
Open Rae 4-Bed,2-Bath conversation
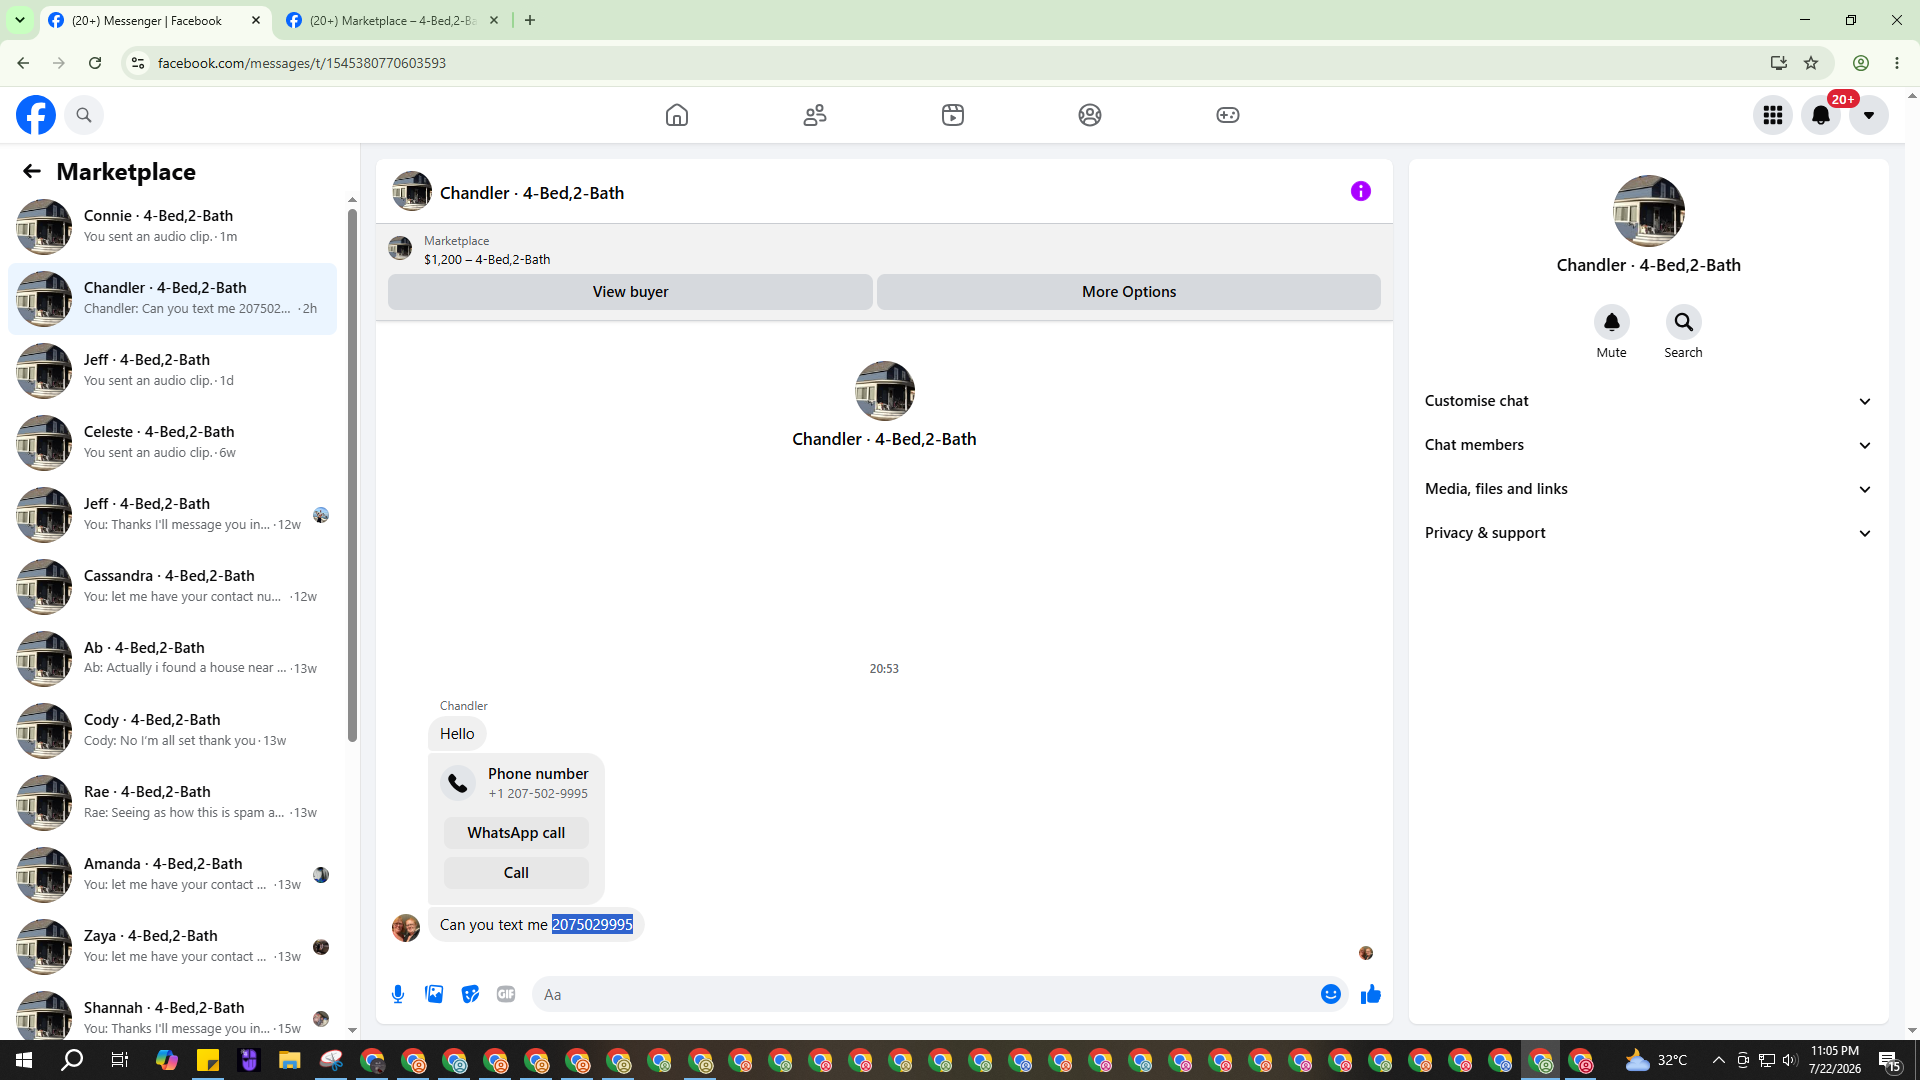[x=172, y=802]
